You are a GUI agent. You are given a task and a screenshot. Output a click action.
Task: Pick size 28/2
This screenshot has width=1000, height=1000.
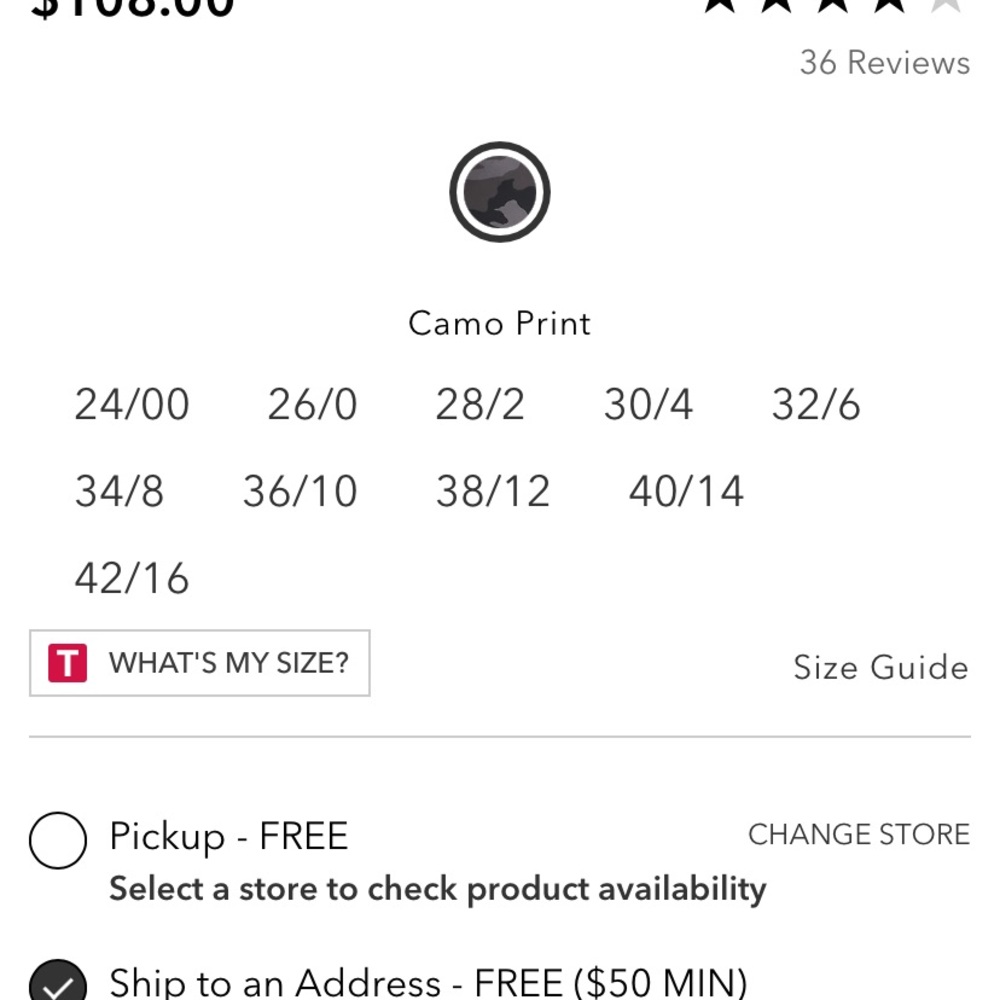(479, 405)
